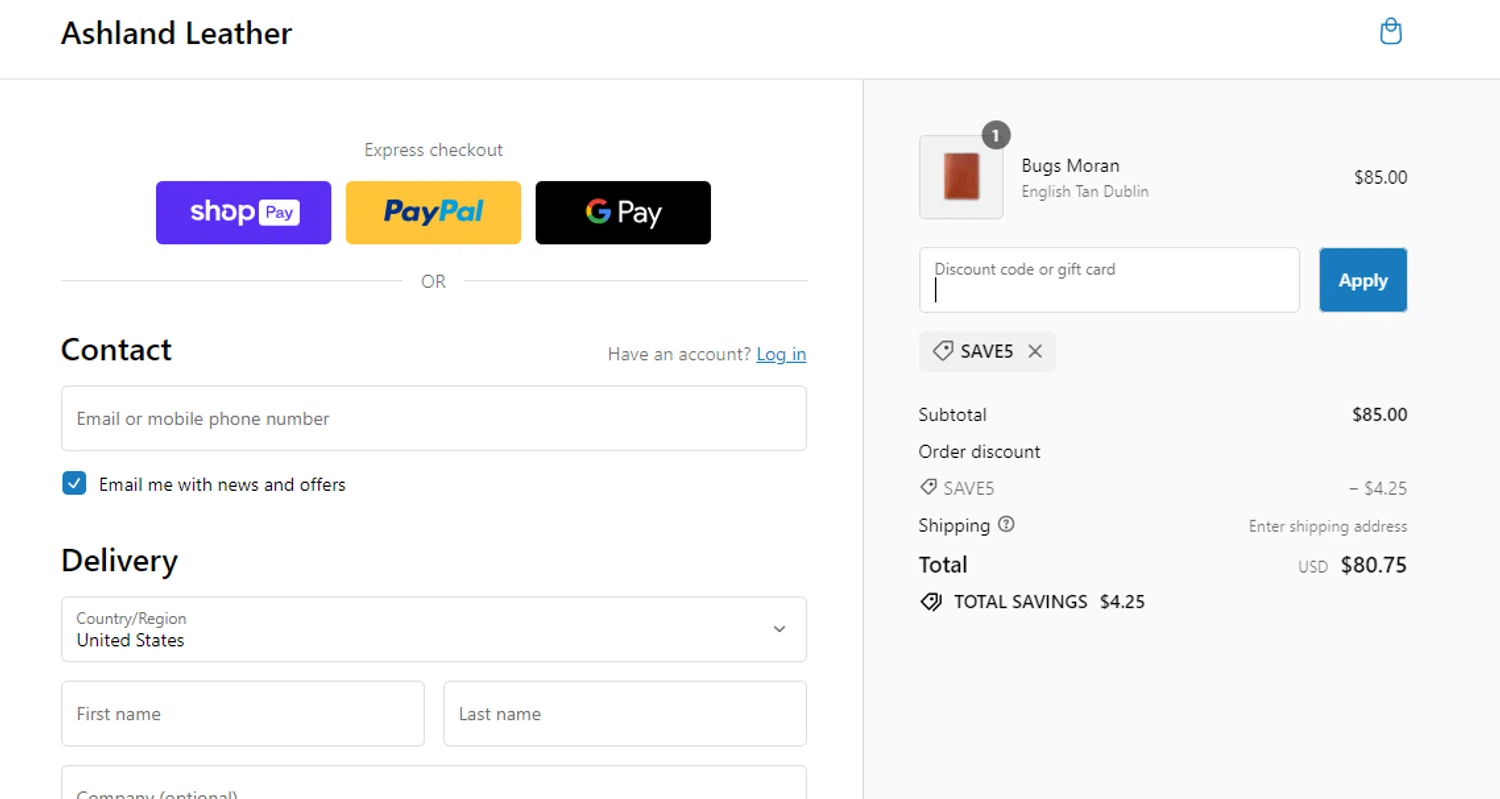
Task: Go to Ashland Leather store home
Action: click(176, 34)
